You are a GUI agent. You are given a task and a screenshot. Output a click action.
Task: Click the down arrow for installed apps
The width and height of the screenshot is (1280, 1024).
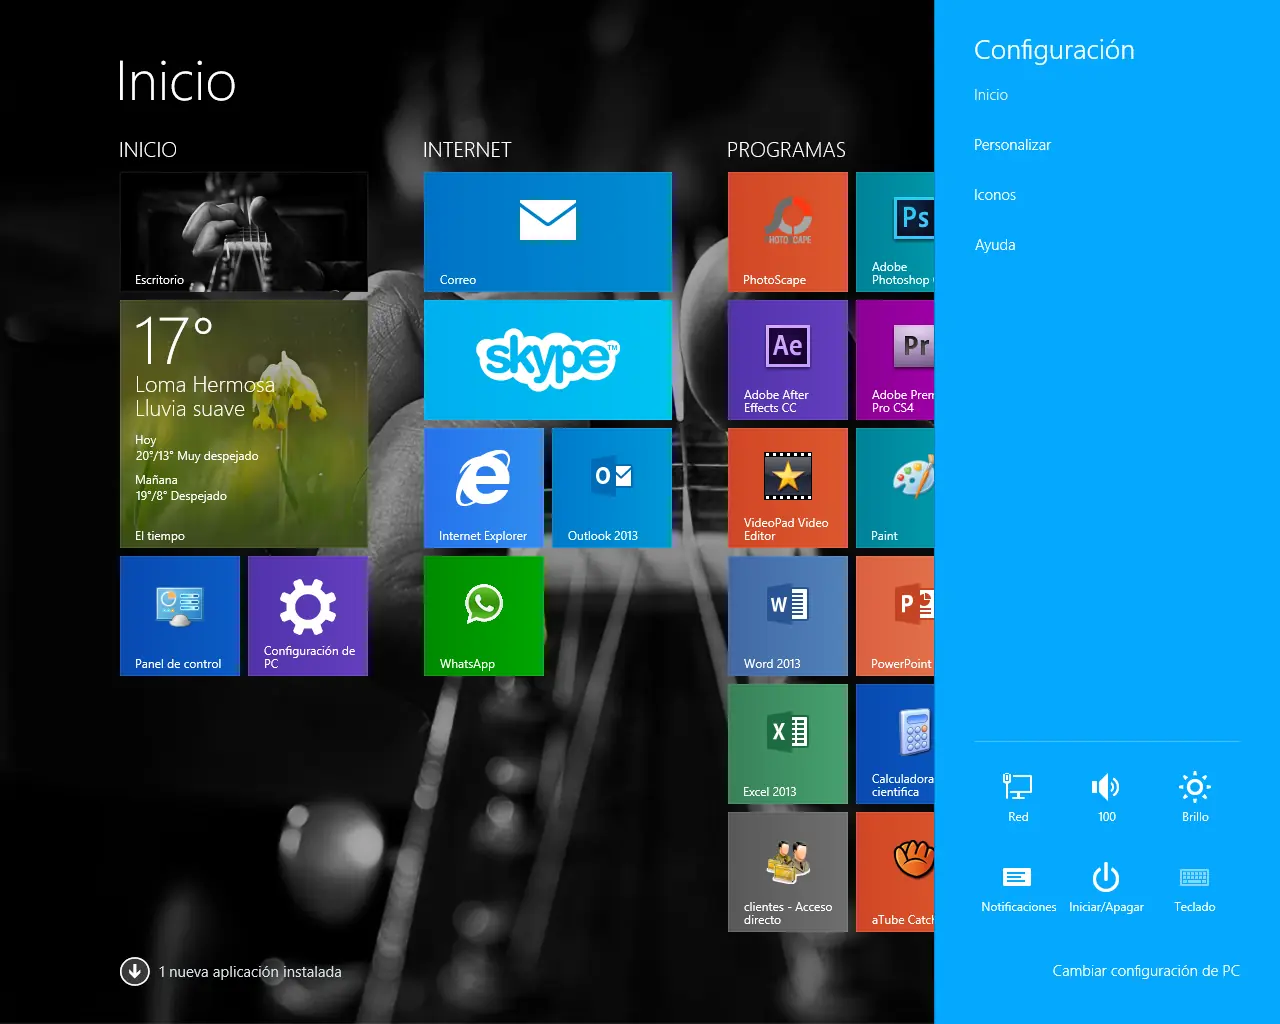click(135, 971)
